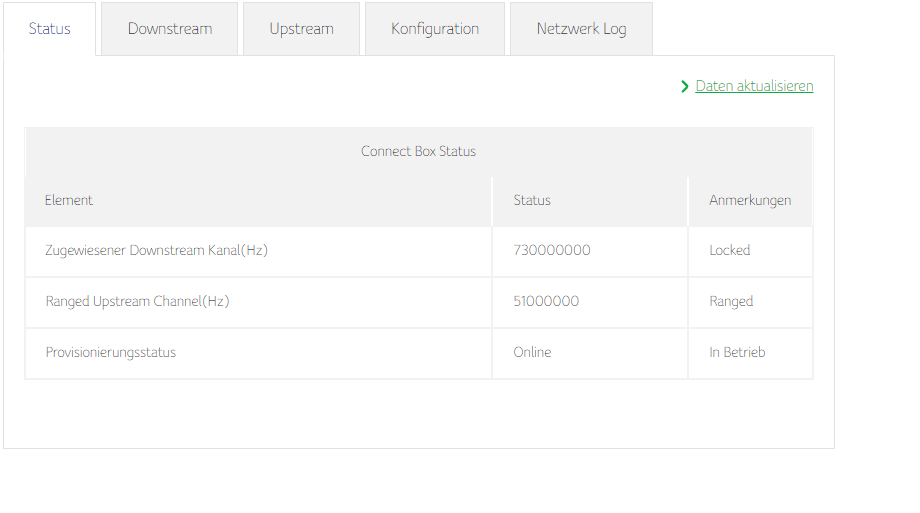920x513 pixels.
Task: Click the Anmerkungen column header
Action: 750,200
